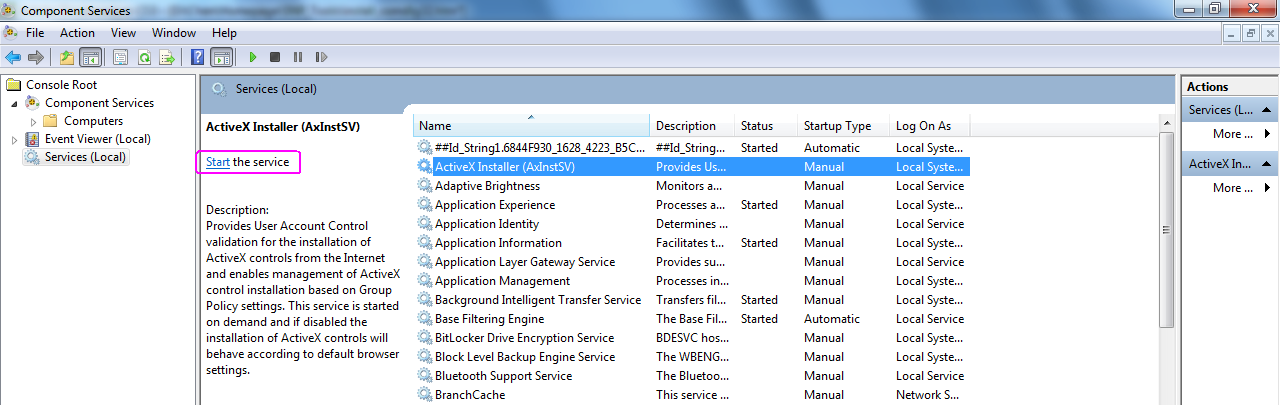This screenshot has height=406, width=1280.
Task: Expand More under ActiveX actions
Action: (x=1240, y=188)
